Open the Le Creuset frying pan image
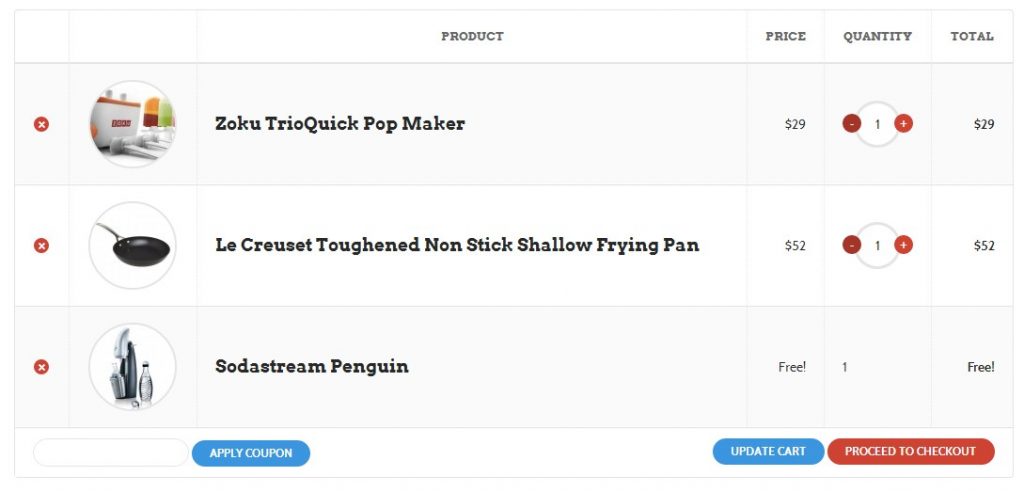 [x=132, y=245]
